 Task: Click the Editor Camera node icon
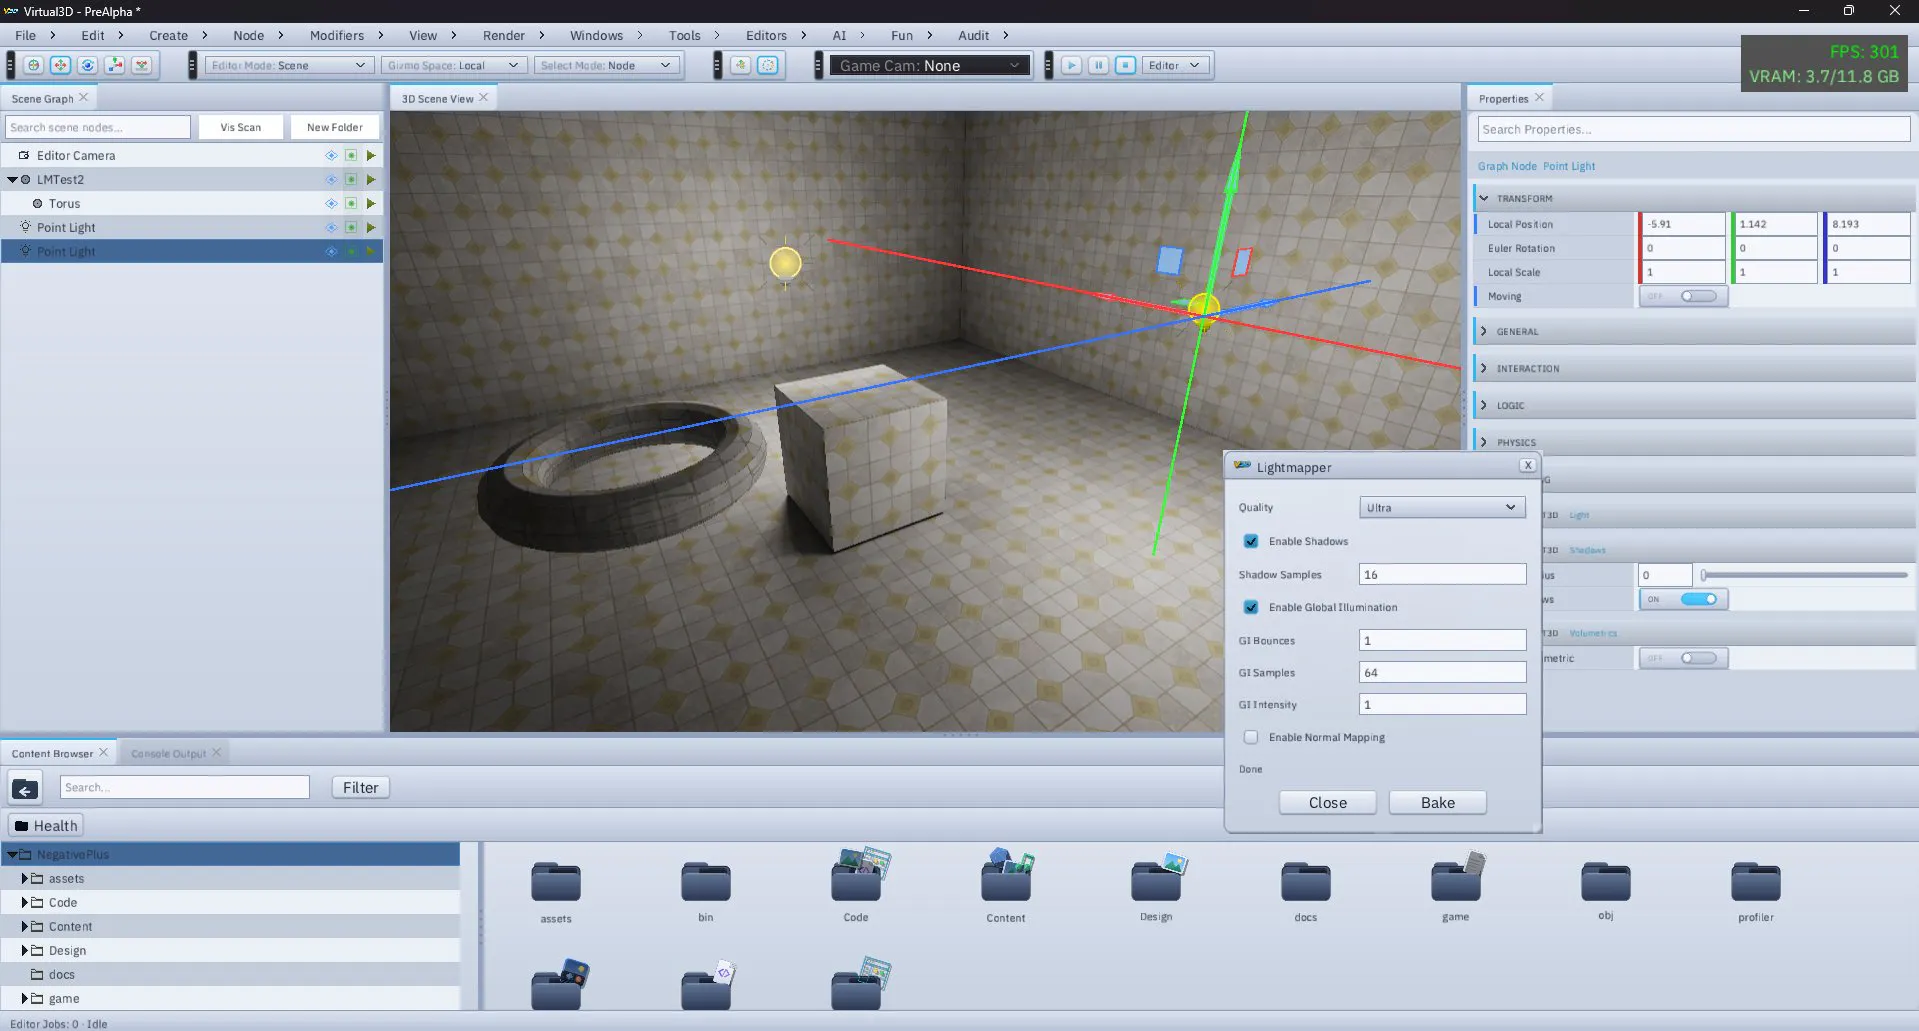click(x=24, y=155)
